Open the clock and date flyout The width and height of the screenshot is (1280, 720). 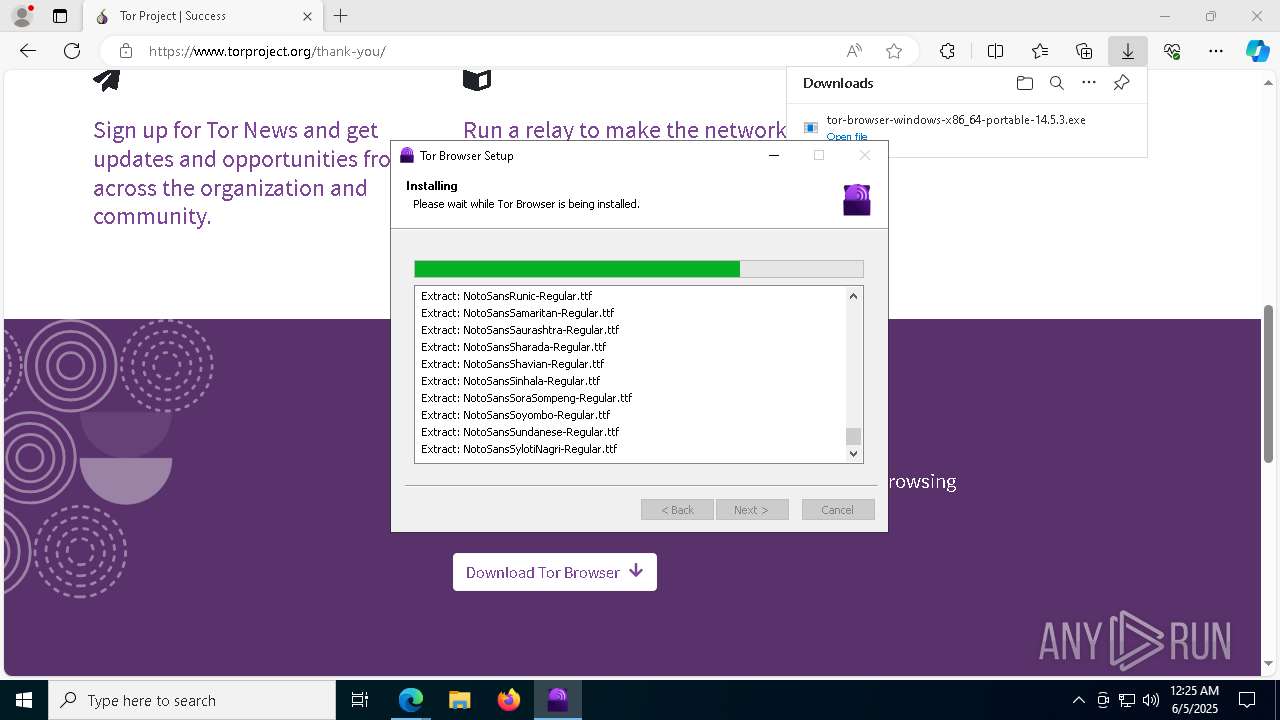click(x=1194, y=700)
